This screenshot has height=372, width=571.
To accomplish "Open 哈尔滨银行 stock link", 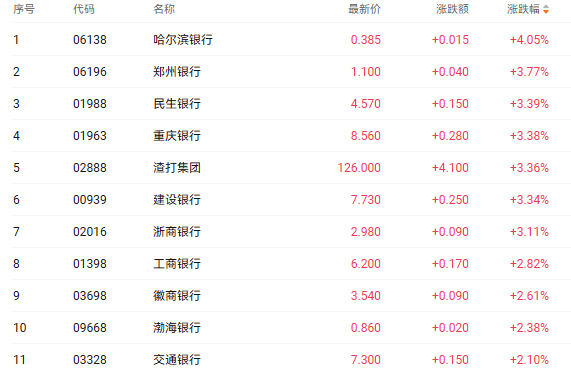I will pos(183,40).
